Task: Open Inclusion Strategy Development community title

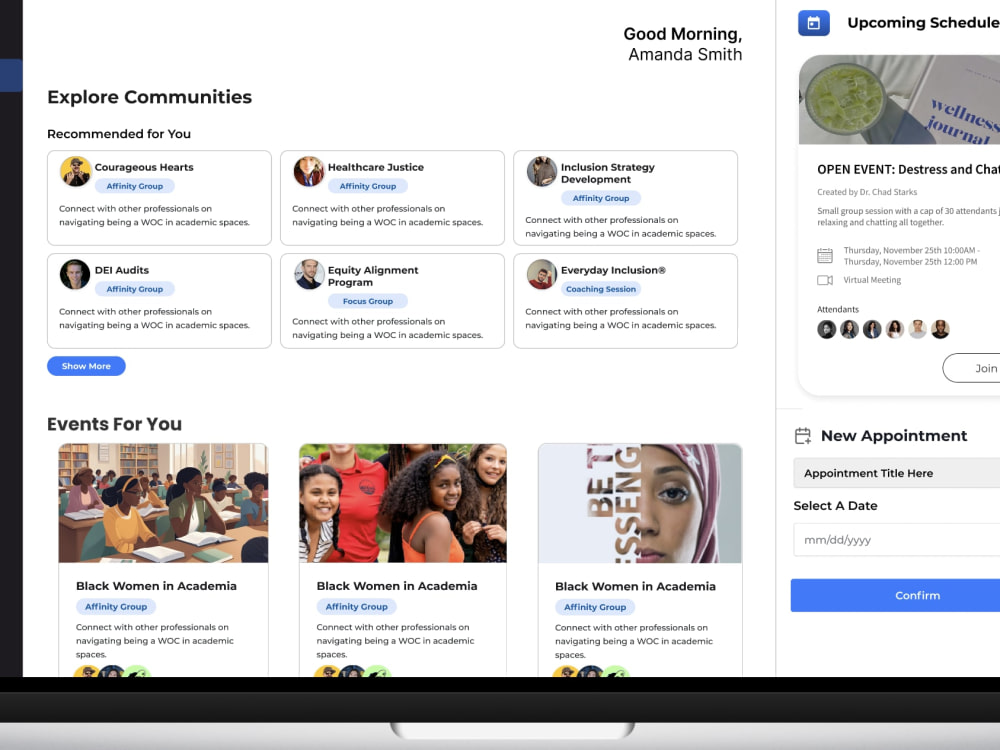Action: (608, 173)
